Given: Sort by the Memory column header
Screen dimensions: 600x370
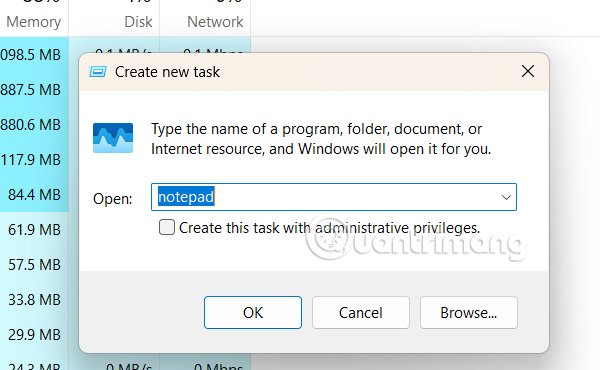Looking at the screenshot, I should tap(34, 22).
